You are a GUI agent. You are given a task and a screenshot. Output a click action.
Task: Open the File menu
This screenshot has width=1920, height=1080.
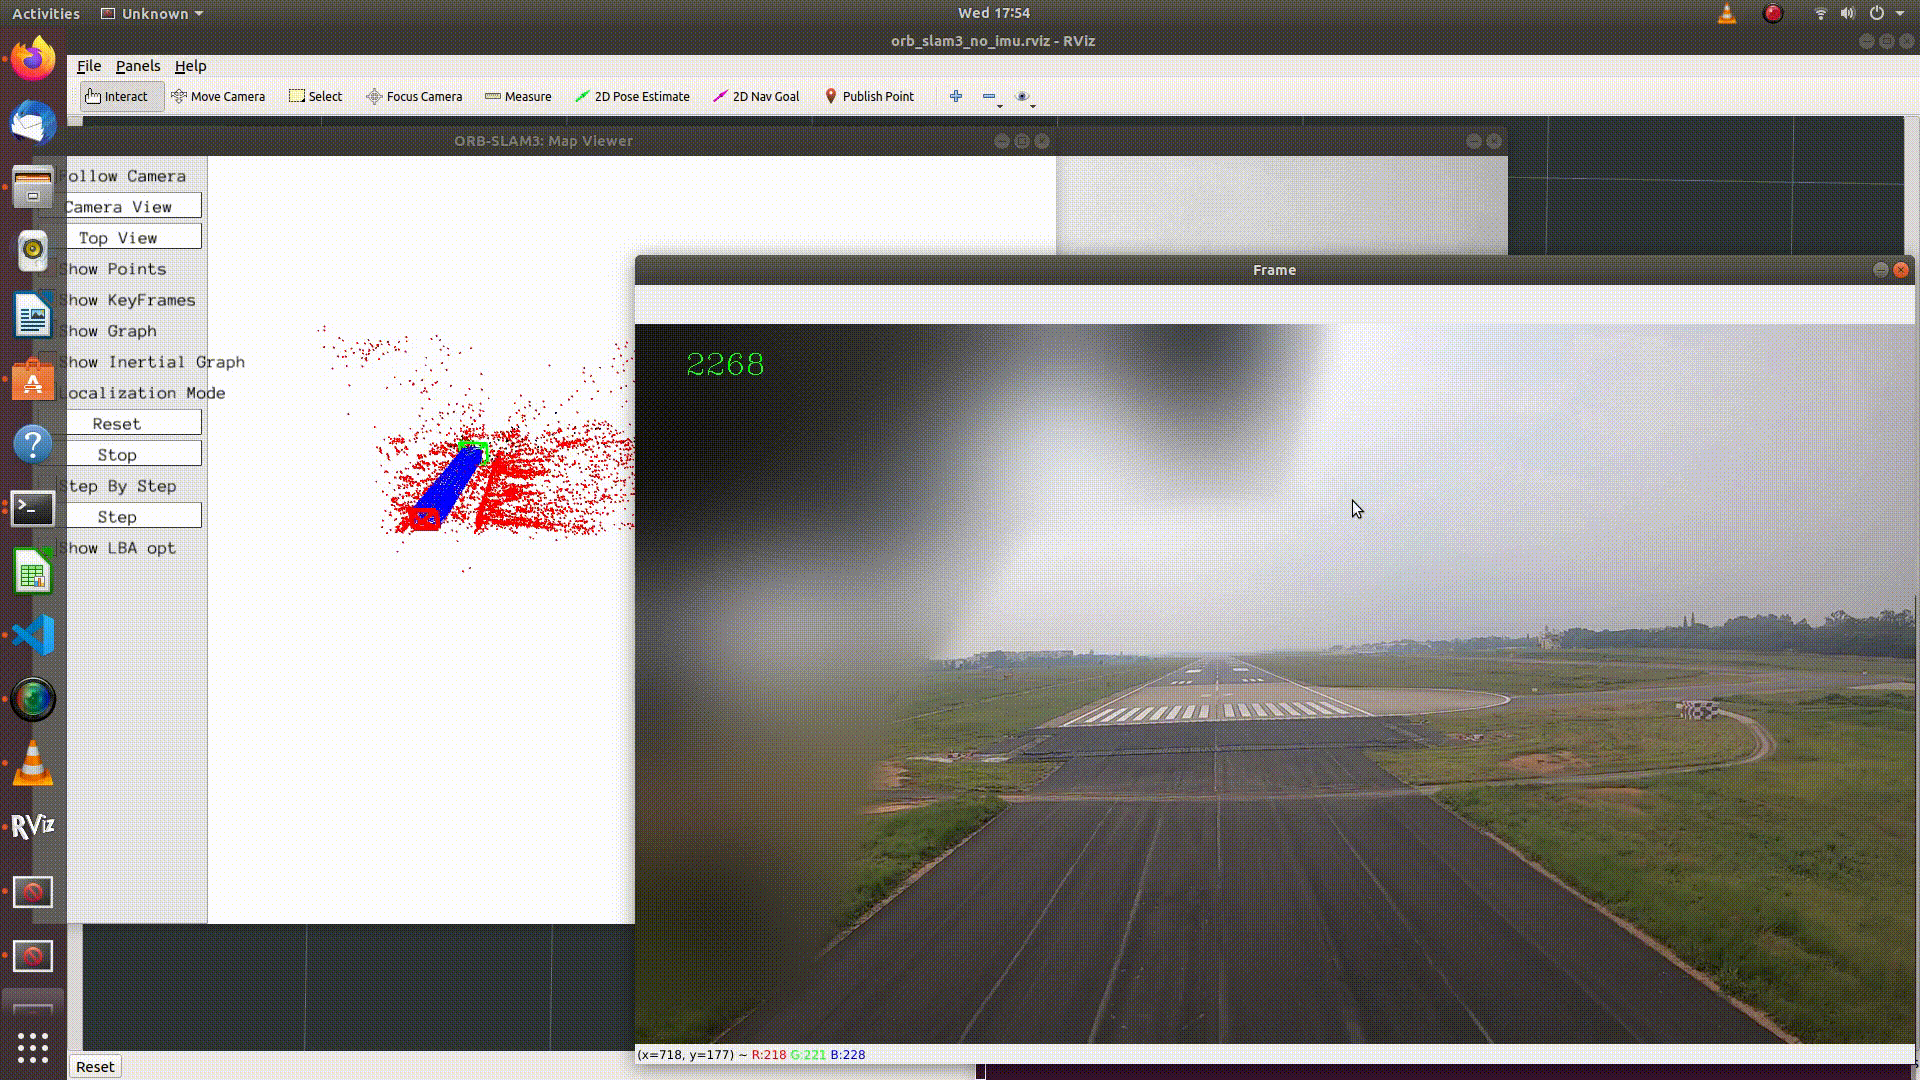pos(89,66)
